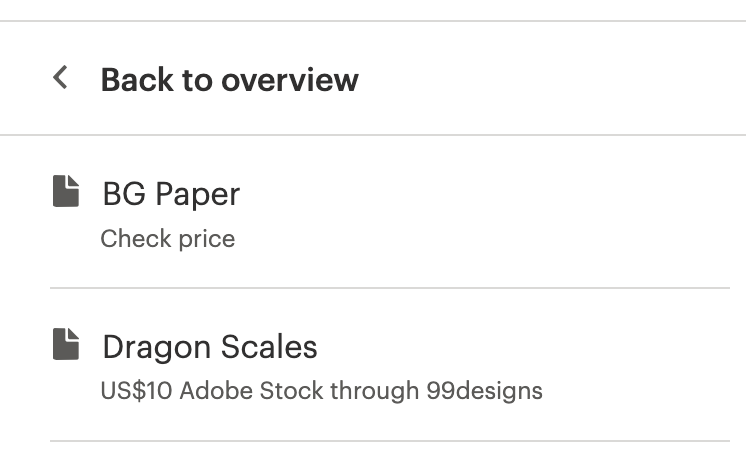The width and height of the screenshot is (746, 452).
Task: Click the word 'Check' under BG Paper
Action: pos(136,238)
